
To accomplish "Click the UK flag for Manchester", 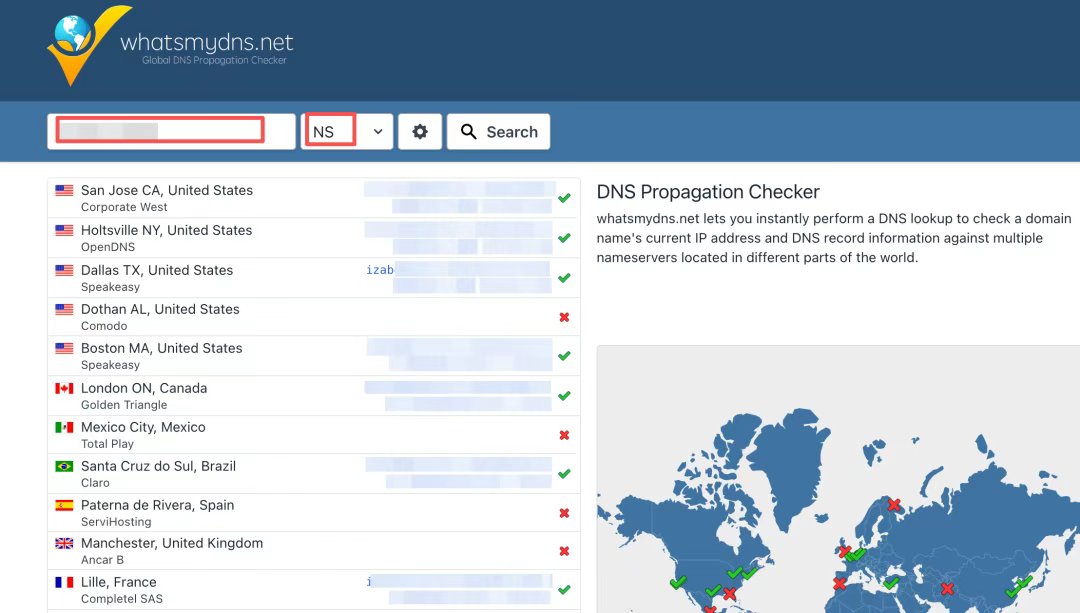I will (x=64, y=544).
